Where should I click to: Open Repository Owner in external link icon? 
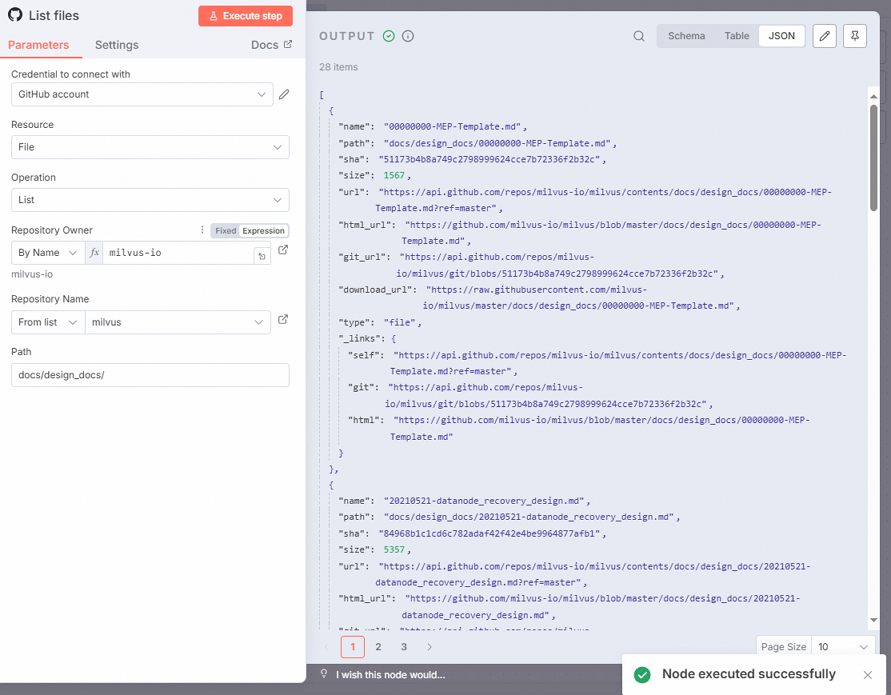(x=283, y=249)
